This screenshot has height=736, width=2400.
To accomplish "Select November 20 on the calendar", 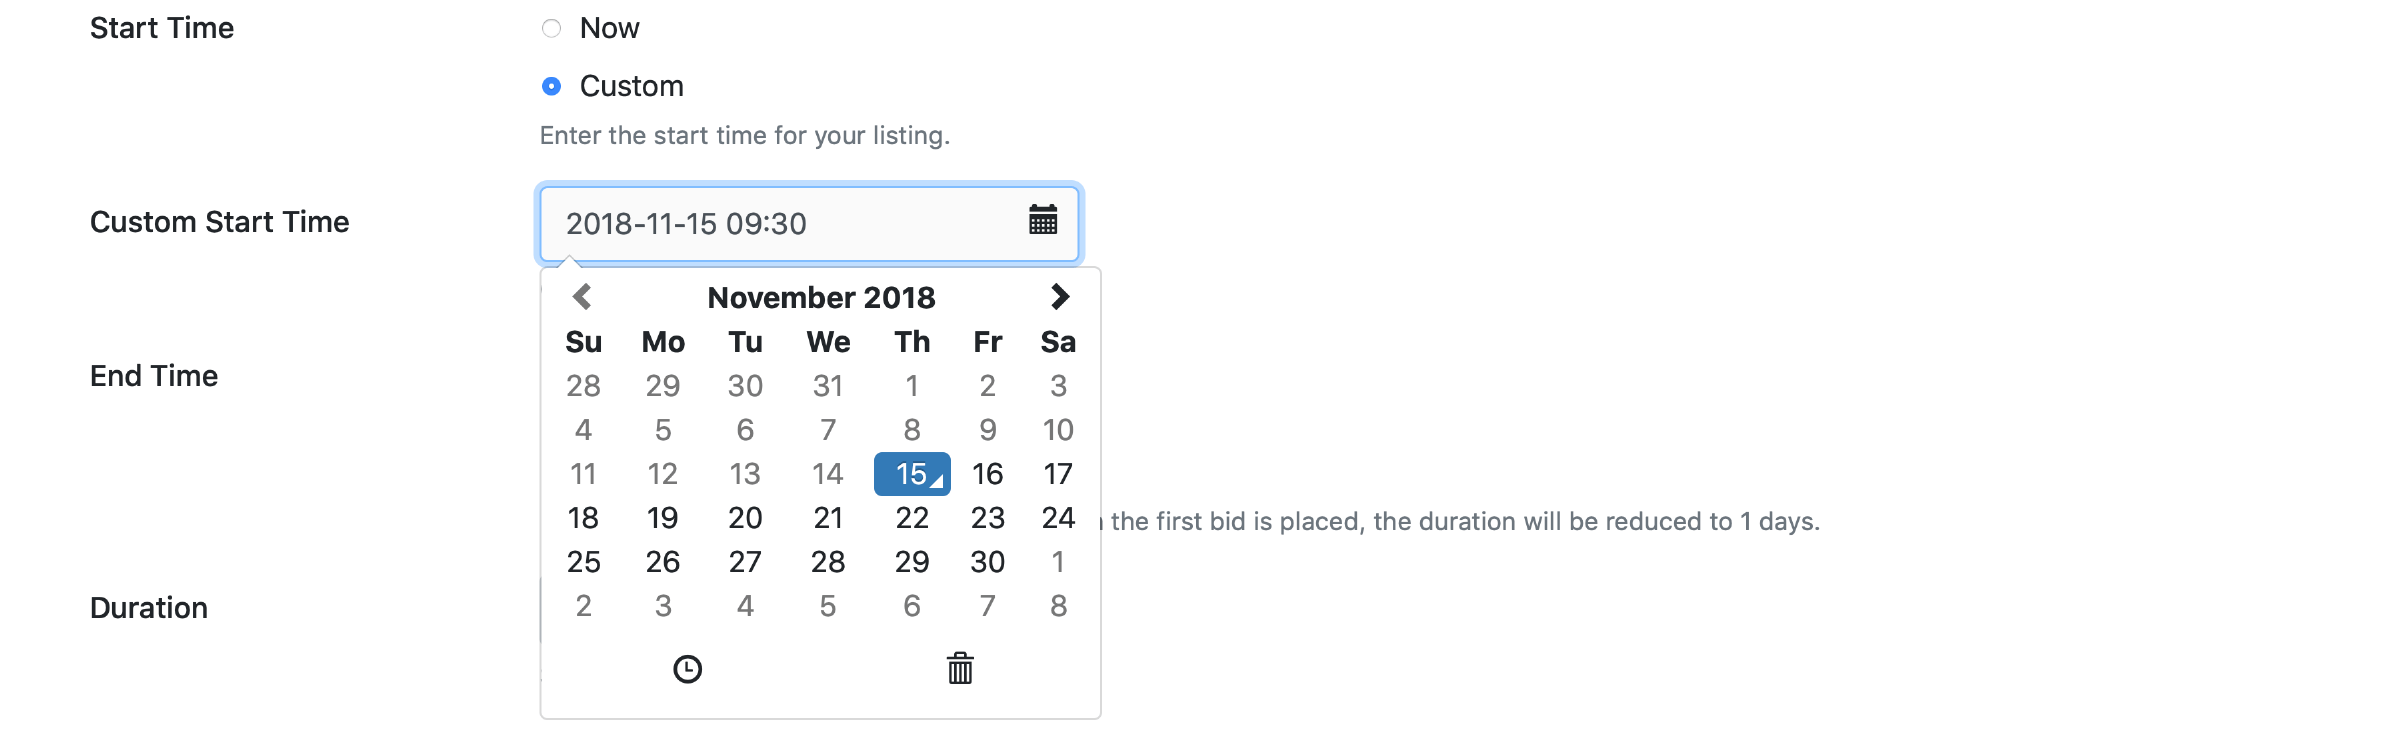I will click(745, 518).
